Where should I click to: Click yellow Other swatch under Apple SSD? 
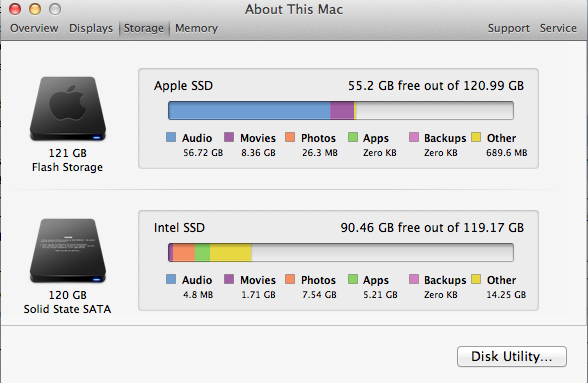[x=476, y=137]
